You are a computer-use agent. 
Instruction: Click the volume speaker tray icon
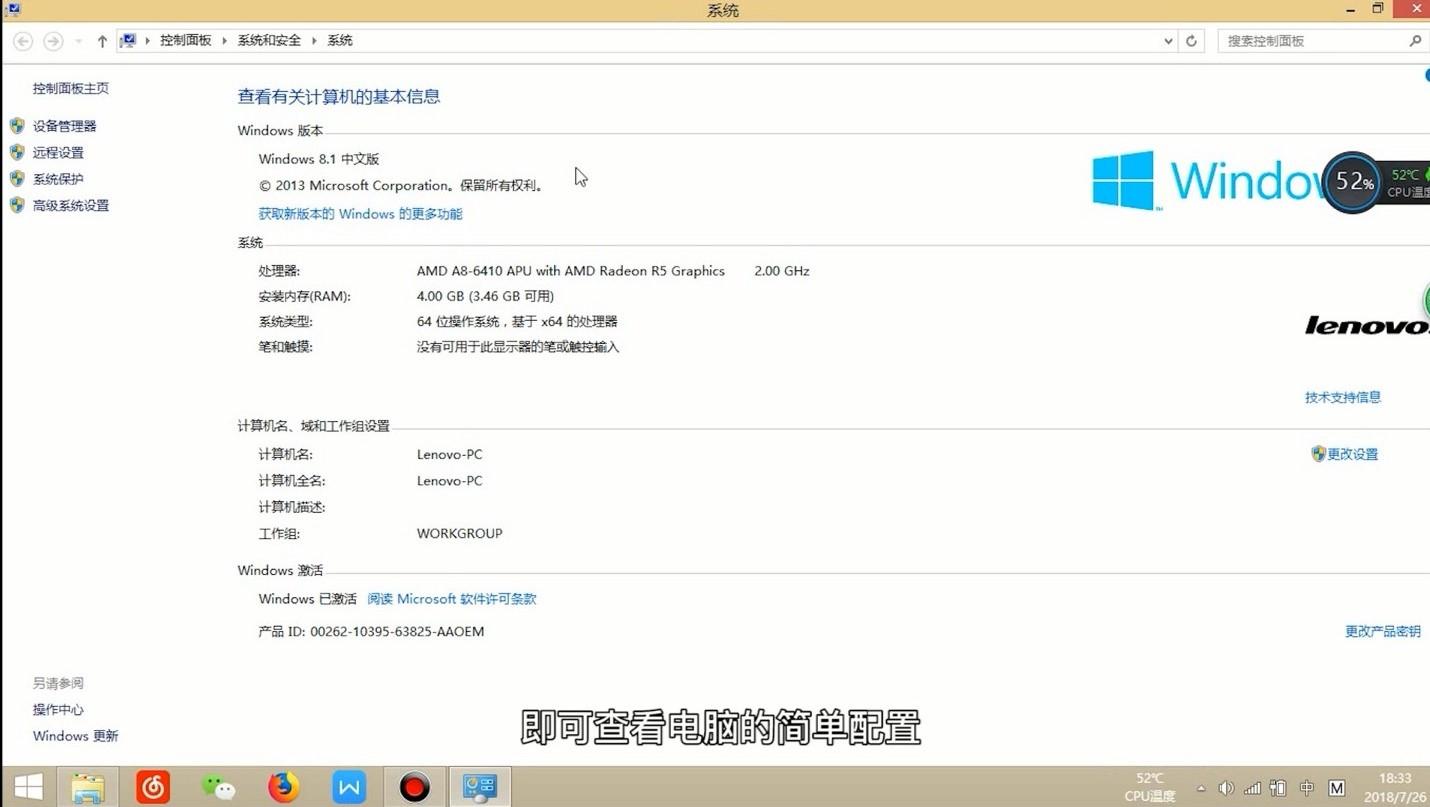(1226, 788)
